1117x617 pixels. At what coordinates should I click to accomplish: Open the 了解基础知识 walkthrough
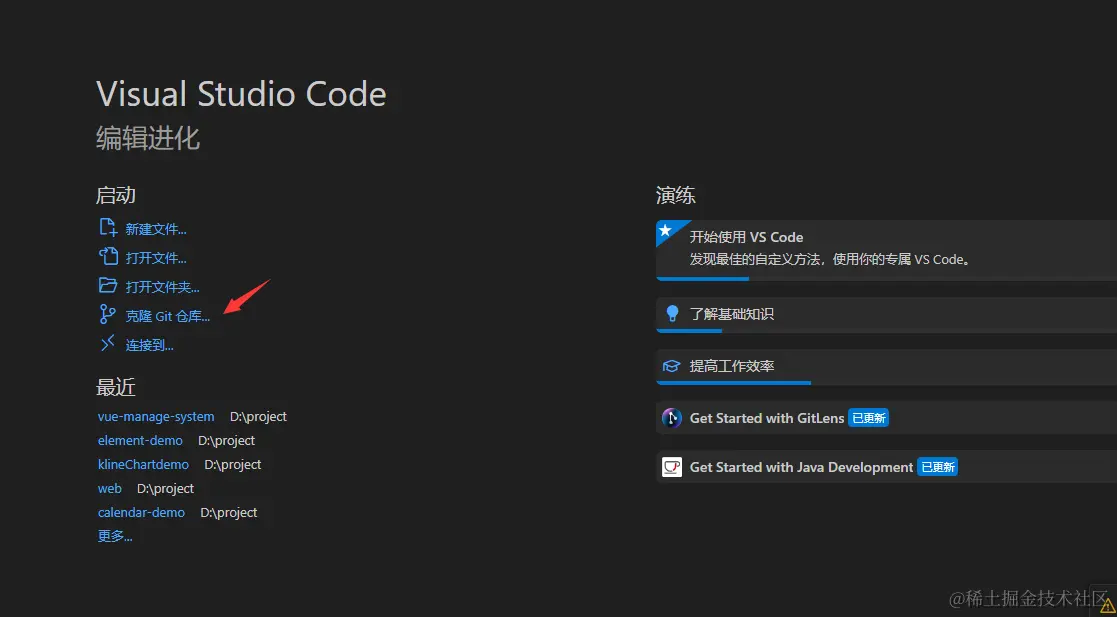[x=886, y=315]
